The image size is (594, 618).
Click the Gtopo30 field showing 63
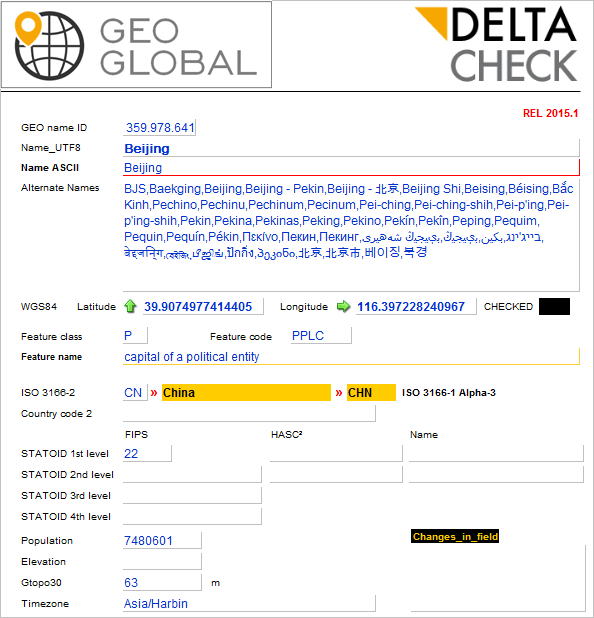pyautogui.click(x=162, y=582)
